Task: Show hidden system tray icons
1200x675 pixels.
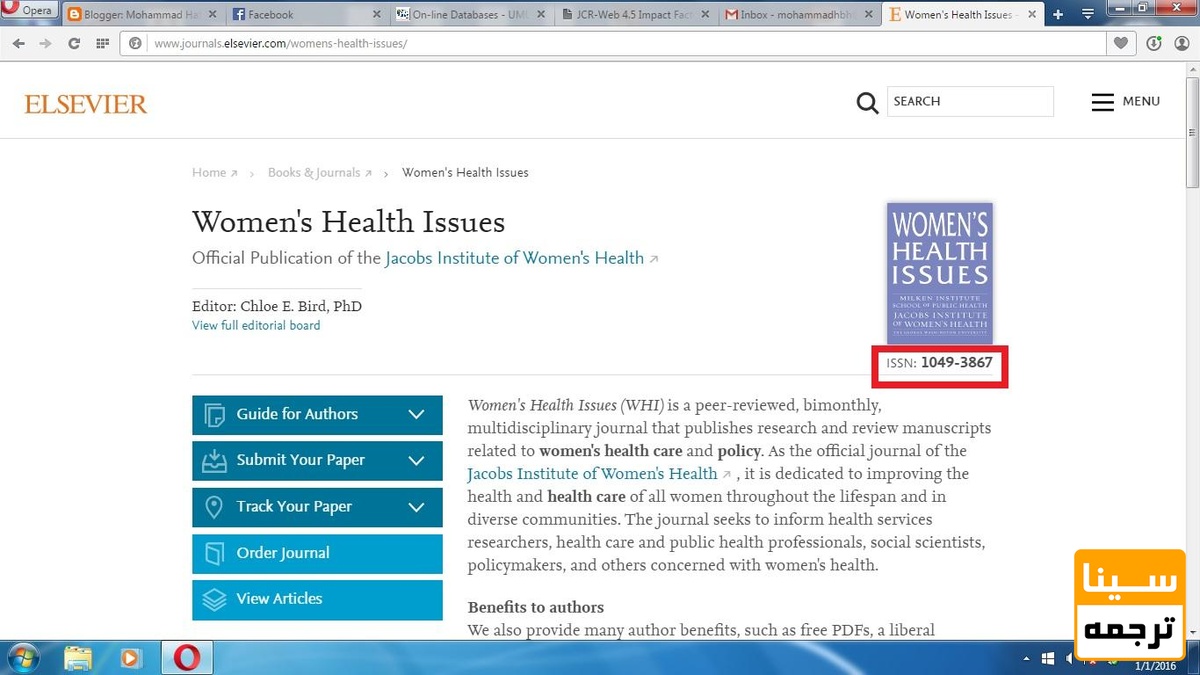Action: coord(1028,659)
